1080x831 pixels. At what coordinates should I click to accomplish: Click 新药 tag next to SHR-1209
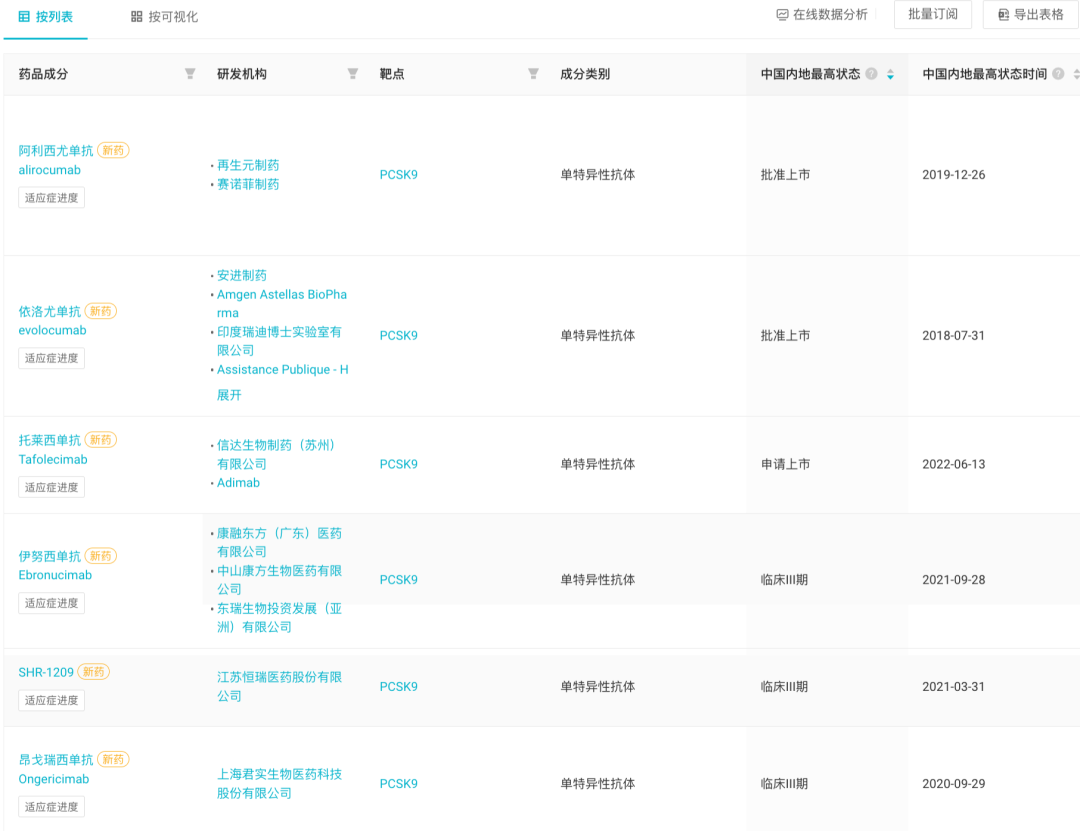94,672
